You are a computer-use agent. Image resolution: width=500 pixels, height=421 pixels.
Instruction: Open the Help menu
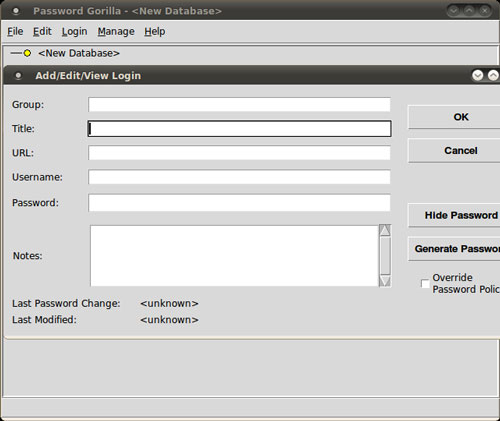coord(155,32)
